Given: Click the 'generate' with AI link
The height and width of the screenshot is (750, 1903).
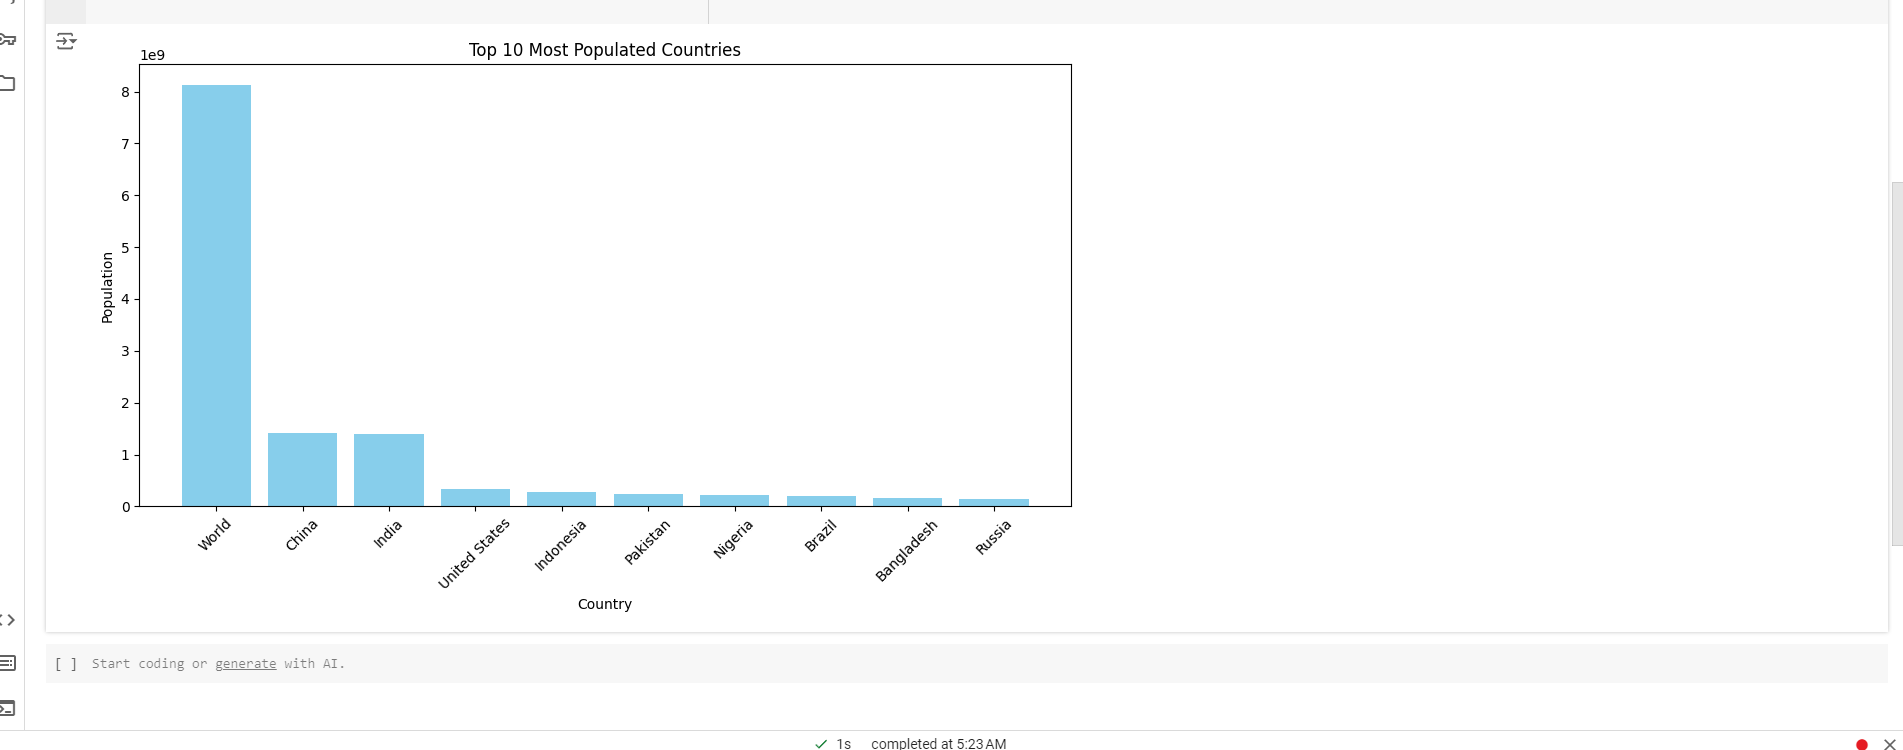Looking at the screenshot, I should click(x=245, y=663).
